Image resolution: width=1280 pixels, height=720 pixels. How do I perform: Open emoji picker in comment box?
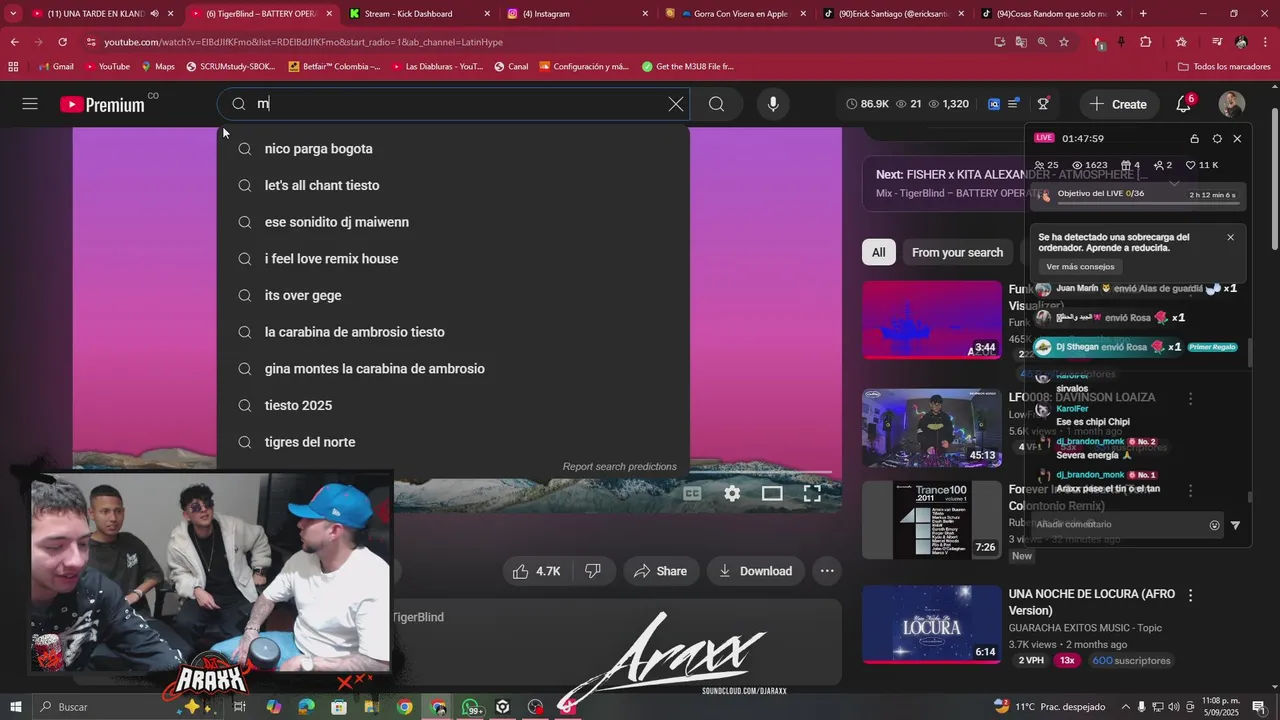click(1214, 525)
